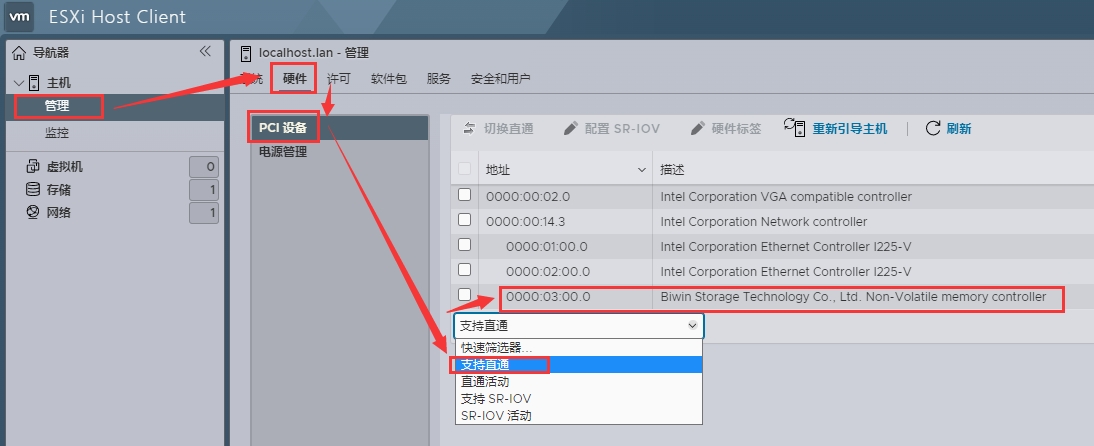Switch to the 许可 tab
This screenshot has width=1094, height=446.
339,79
